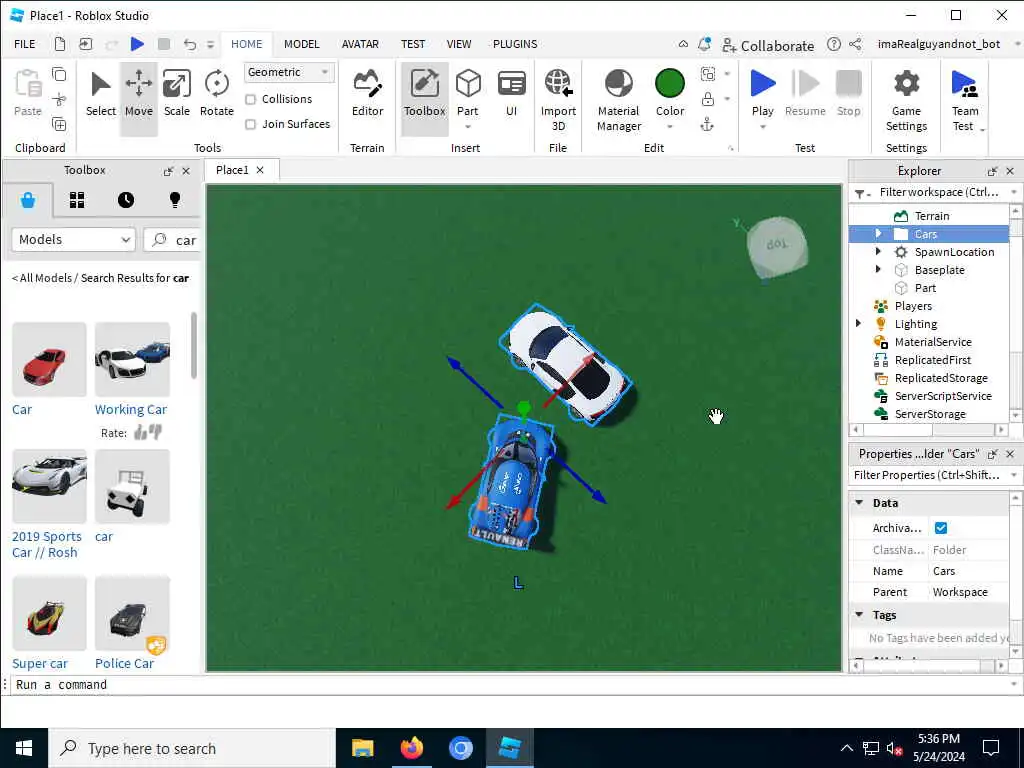Switch to the PLUGINS ribbon tab

(515, 44)
